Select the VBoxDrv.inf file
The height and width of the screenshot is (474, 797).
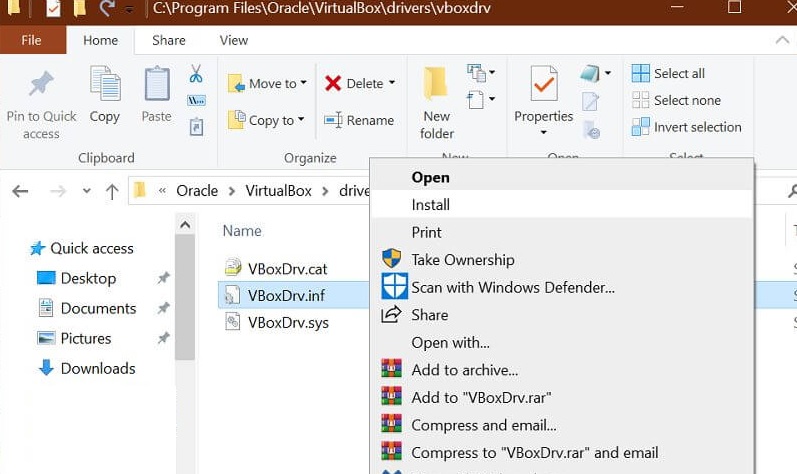(x=275, y=295)
